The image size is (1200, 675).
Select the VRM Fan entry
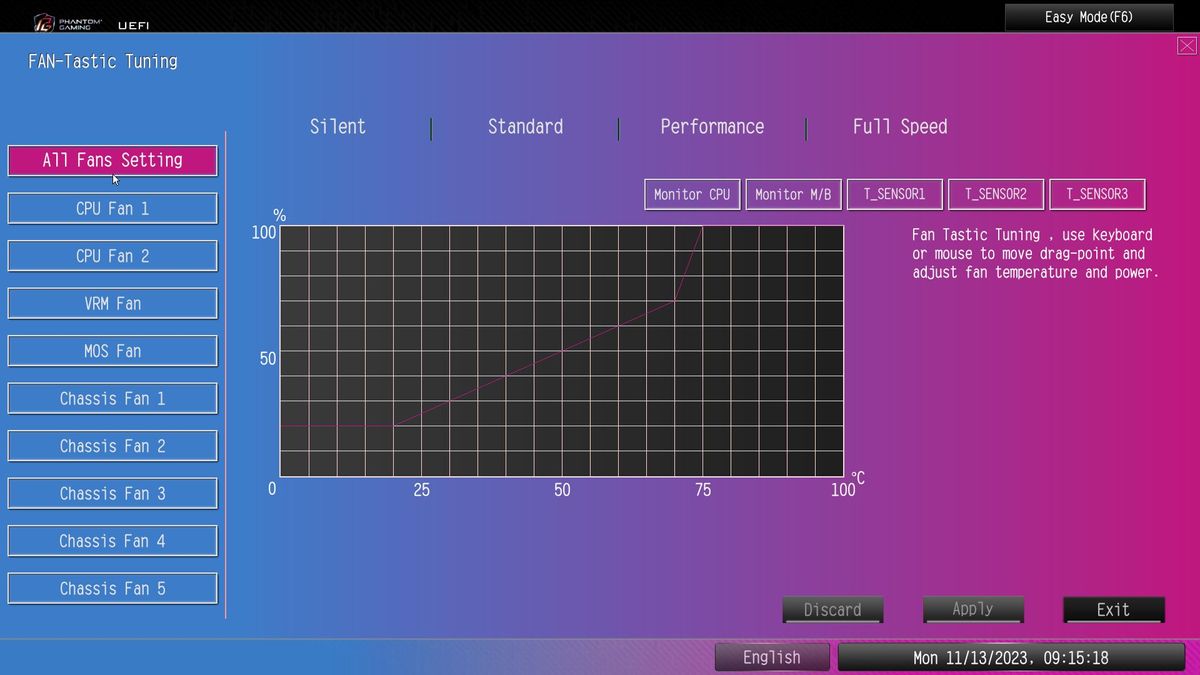coord(112,303)
